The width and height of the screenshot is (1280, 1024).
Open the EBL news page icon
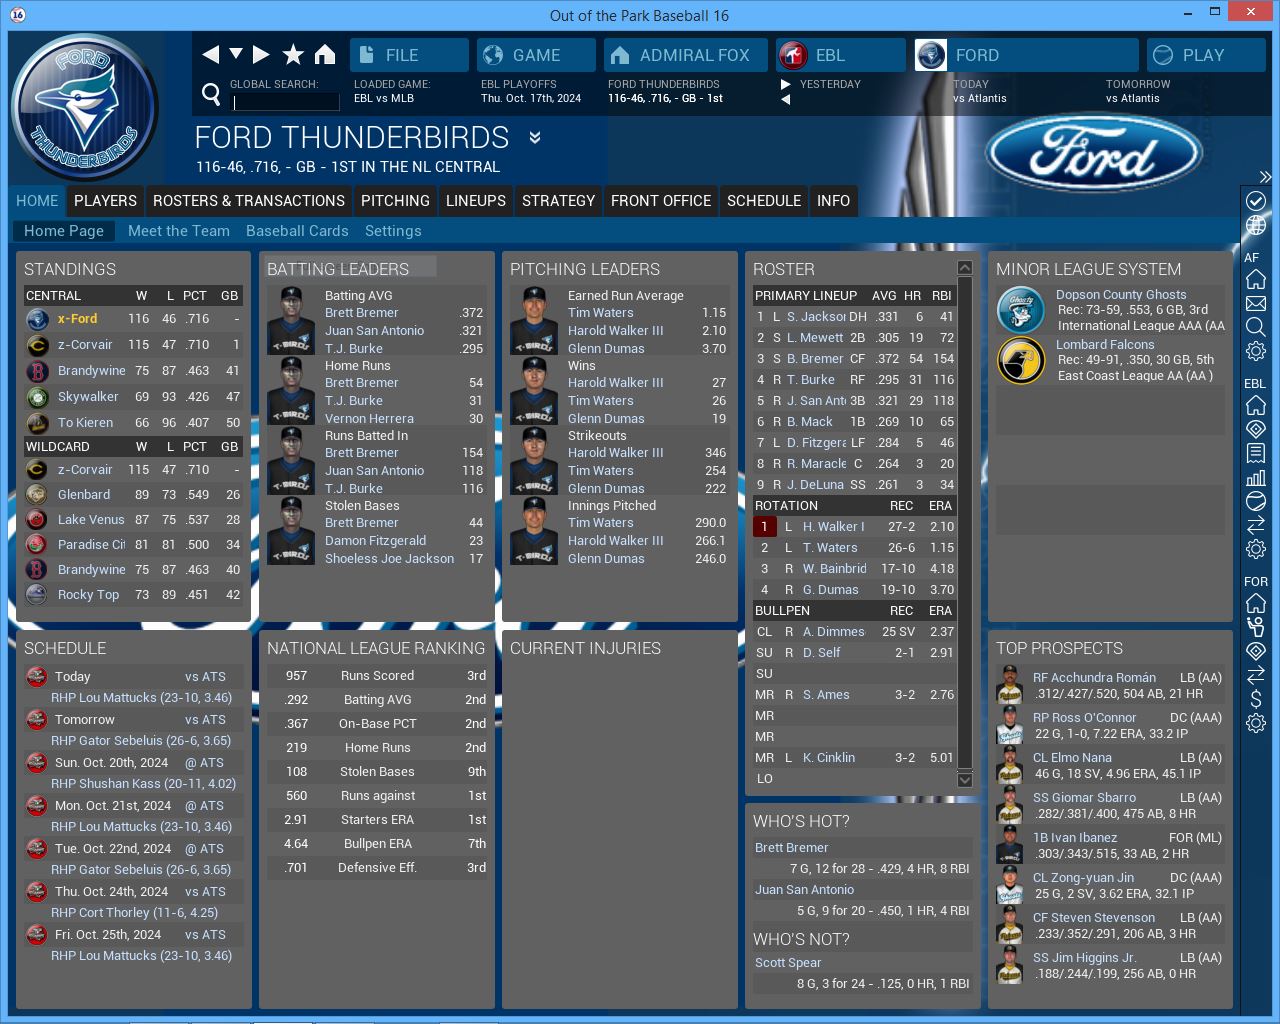(x=1256, y=453)
